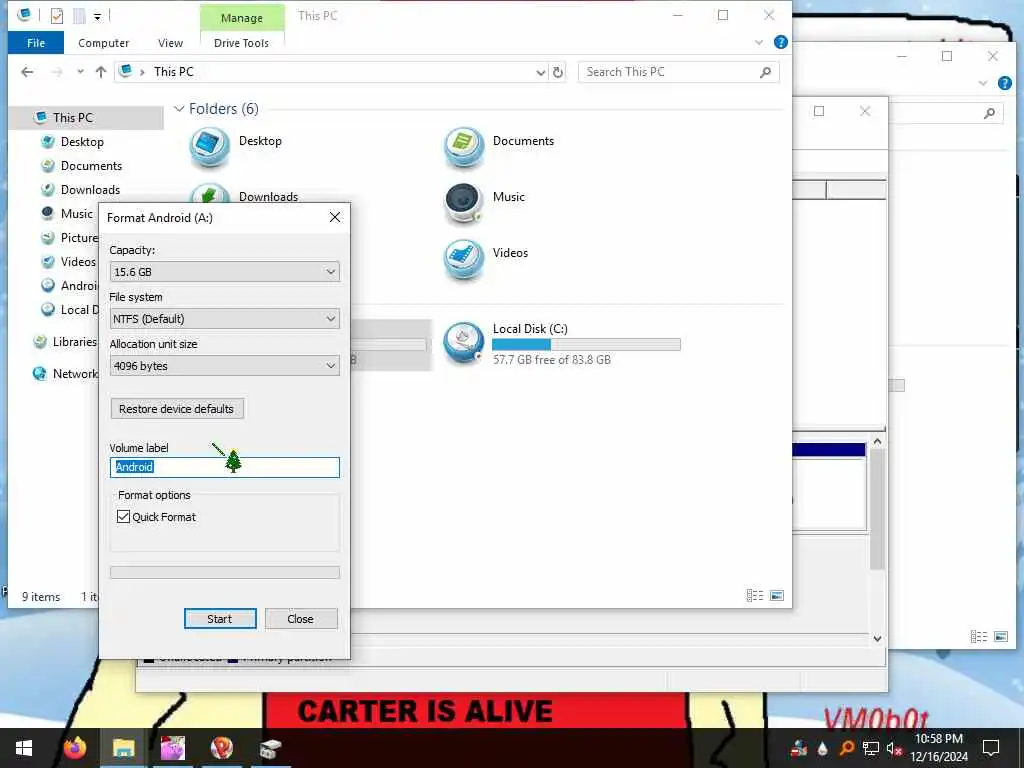1024x768 pixels.
Task: Click the Local Disk (C:) usage bar
Action: click(x=586, y=344)
